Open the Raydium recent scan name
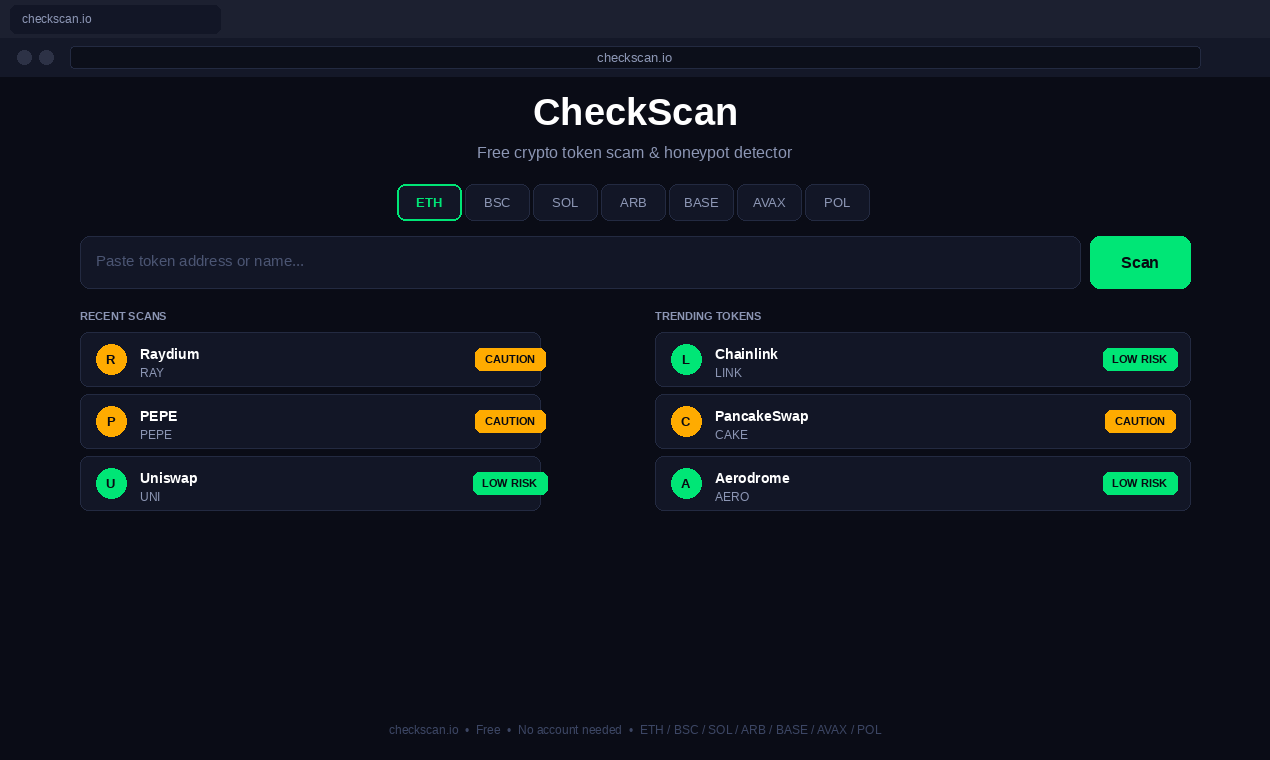The height and width of the screenshot is (760, 1270). (169, 354)
